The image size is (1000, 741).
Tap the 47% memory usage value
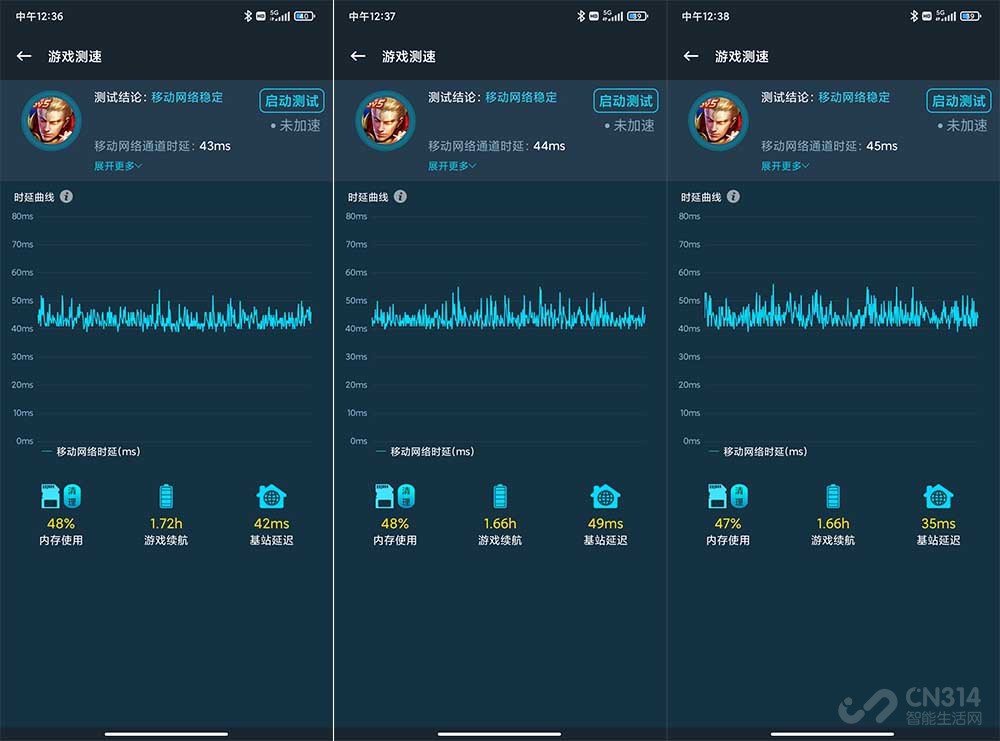coord(728,524)
